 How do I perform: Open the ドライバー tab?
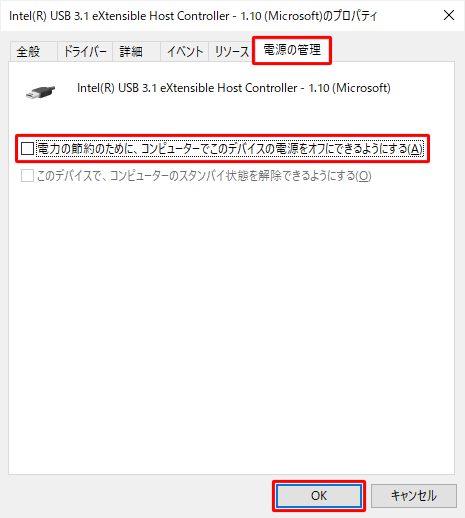point(85,52)
